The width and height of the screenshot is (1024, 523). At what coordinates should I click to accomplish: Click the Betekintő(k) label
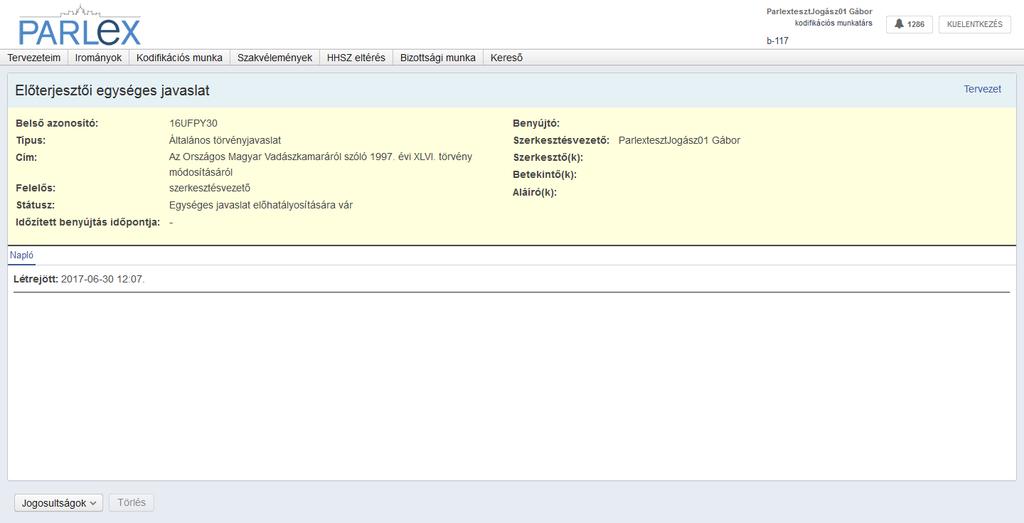click(x=545, y=175)
